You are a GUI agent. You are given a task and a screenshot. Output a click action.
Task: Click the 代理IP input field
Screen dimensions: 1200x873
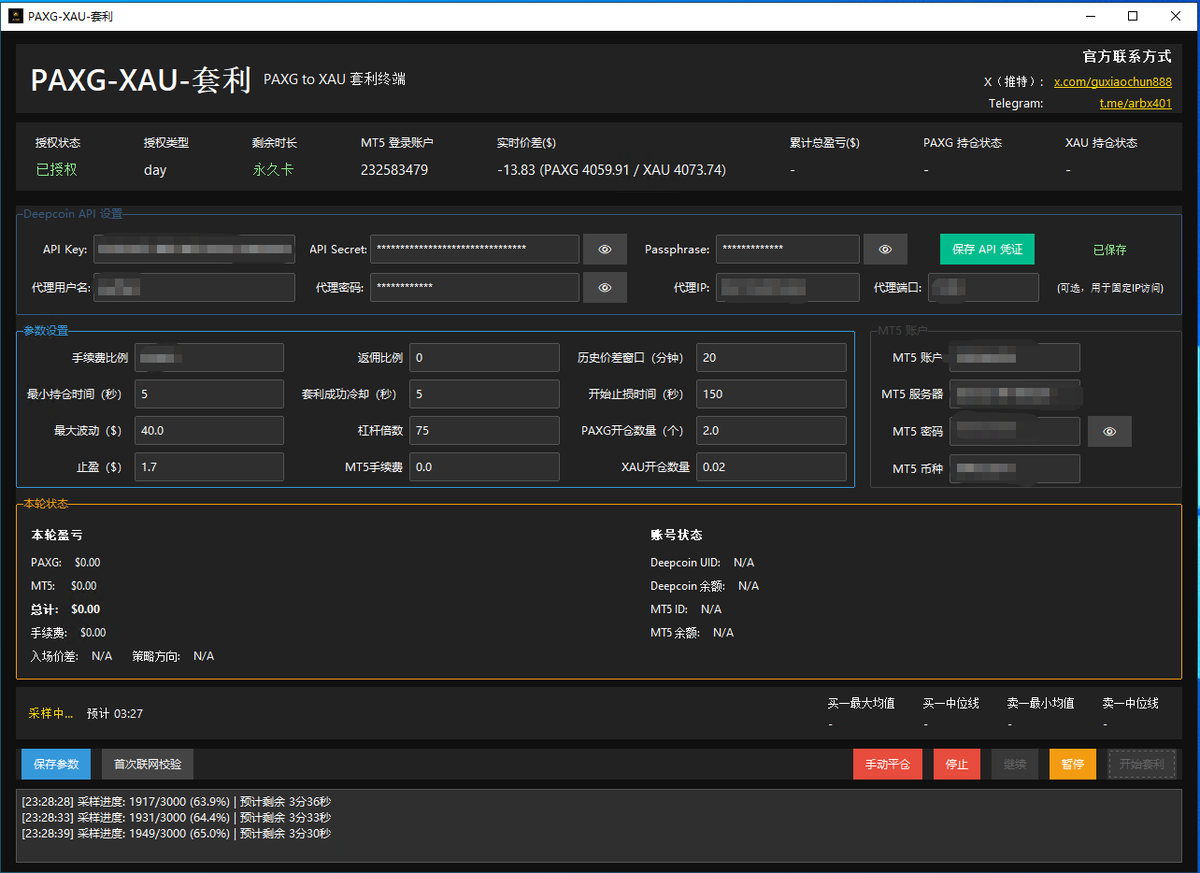(x=787, y=287)
